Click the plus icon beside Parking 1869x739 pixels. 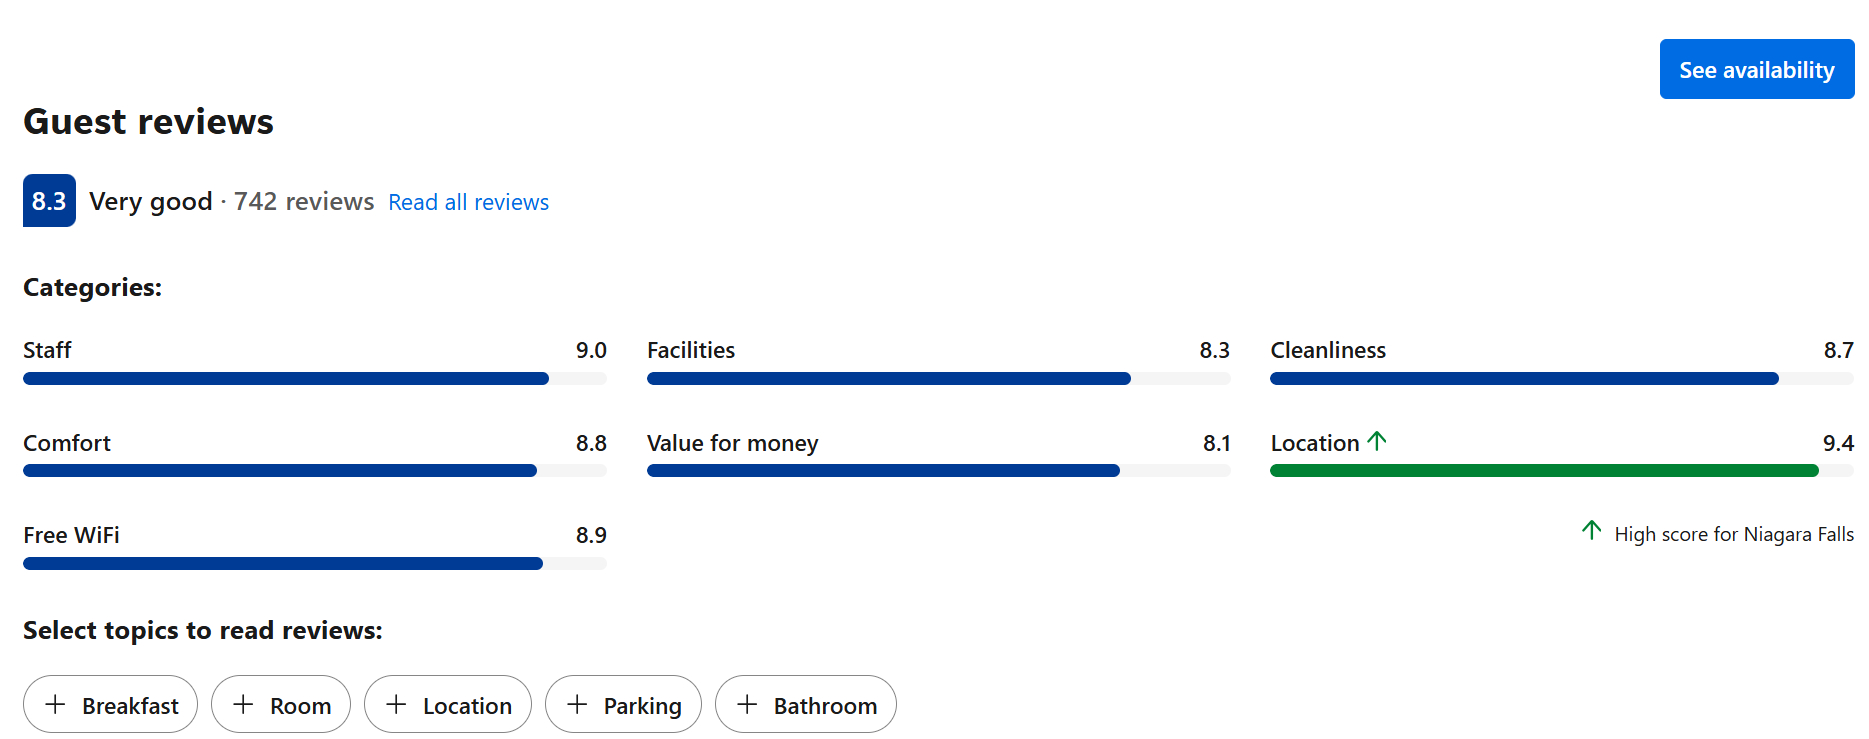[577, 705]
